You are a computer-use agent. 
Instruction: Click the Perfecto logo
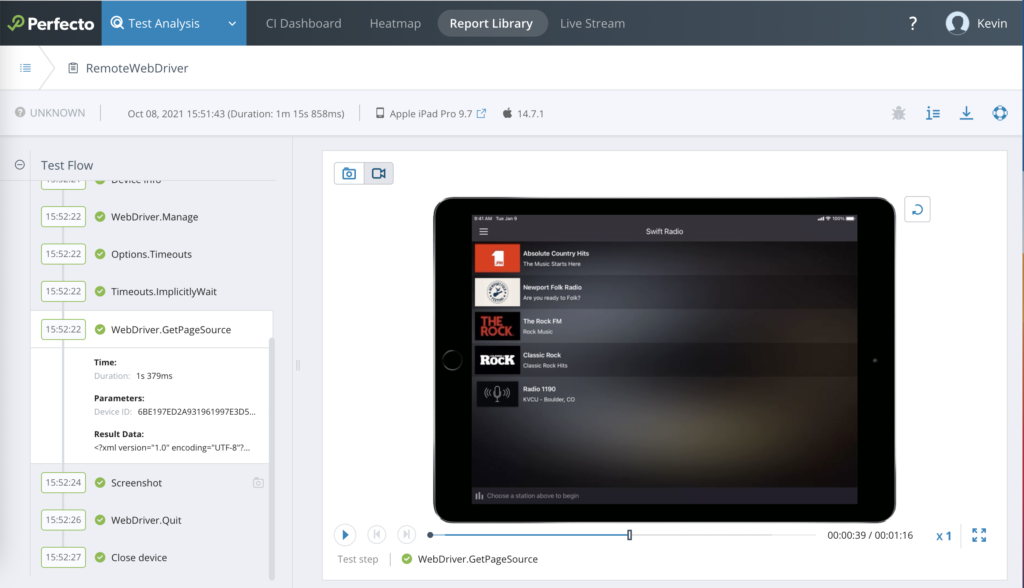pyautogui.click(x=50, y=24)
